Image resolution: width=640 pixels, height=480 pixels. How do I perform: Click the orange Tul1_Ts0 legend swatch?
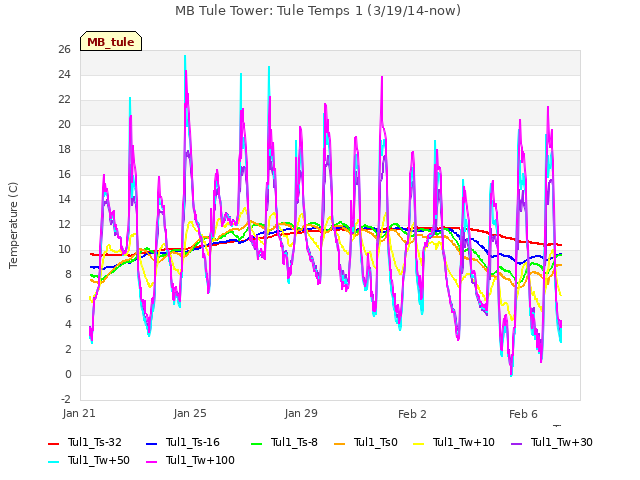340,443
